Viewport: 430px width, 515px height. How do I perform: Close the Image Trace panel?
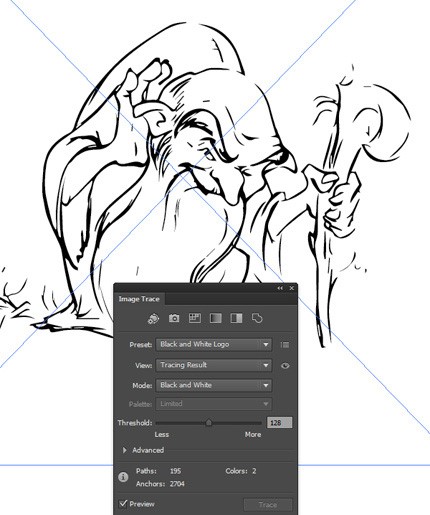(x=292, y=288)
